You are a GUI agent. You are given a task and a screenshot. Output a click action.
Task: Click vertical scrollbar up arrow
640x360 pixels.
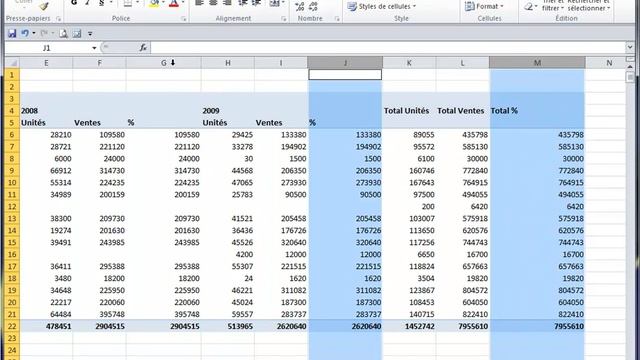tap(630, 66)
